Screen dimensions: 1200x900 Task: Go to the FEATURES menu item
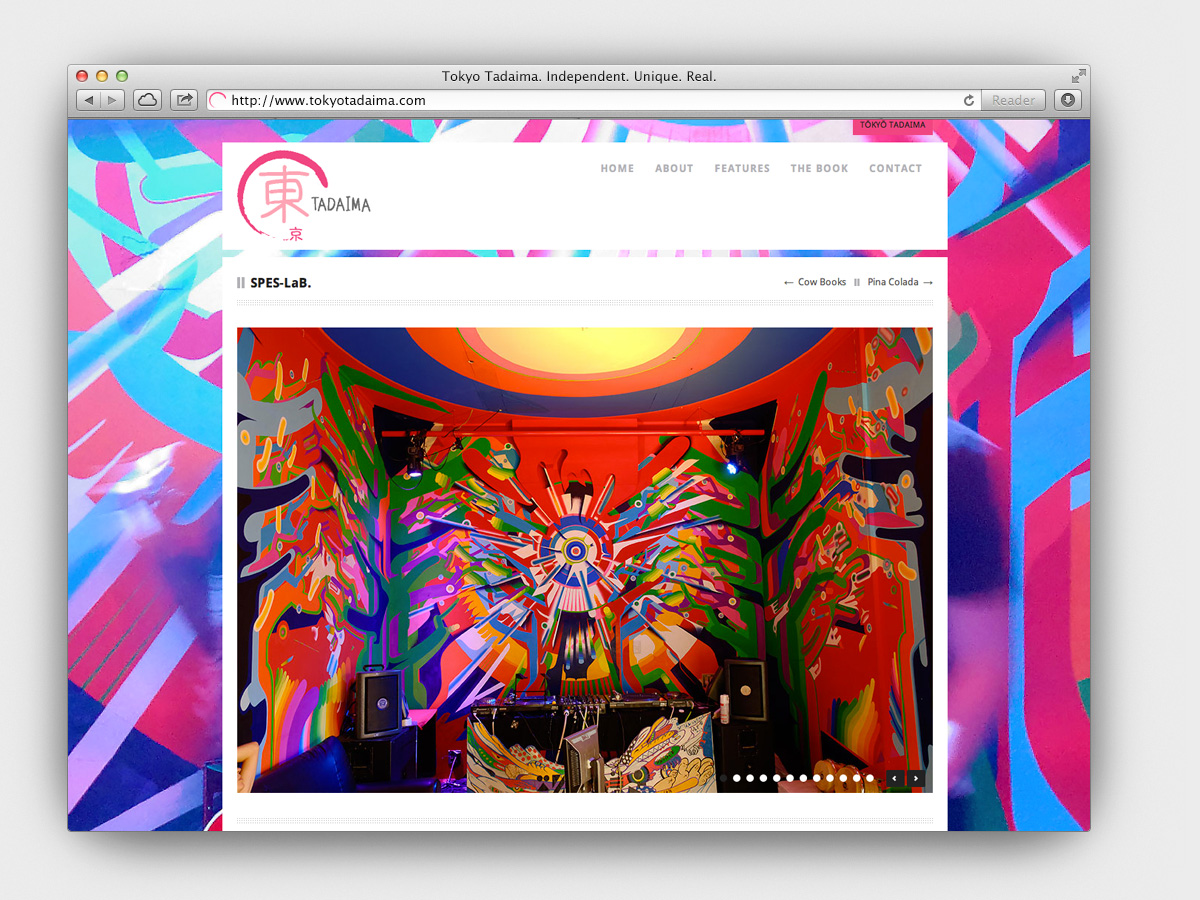pos(742,169)
